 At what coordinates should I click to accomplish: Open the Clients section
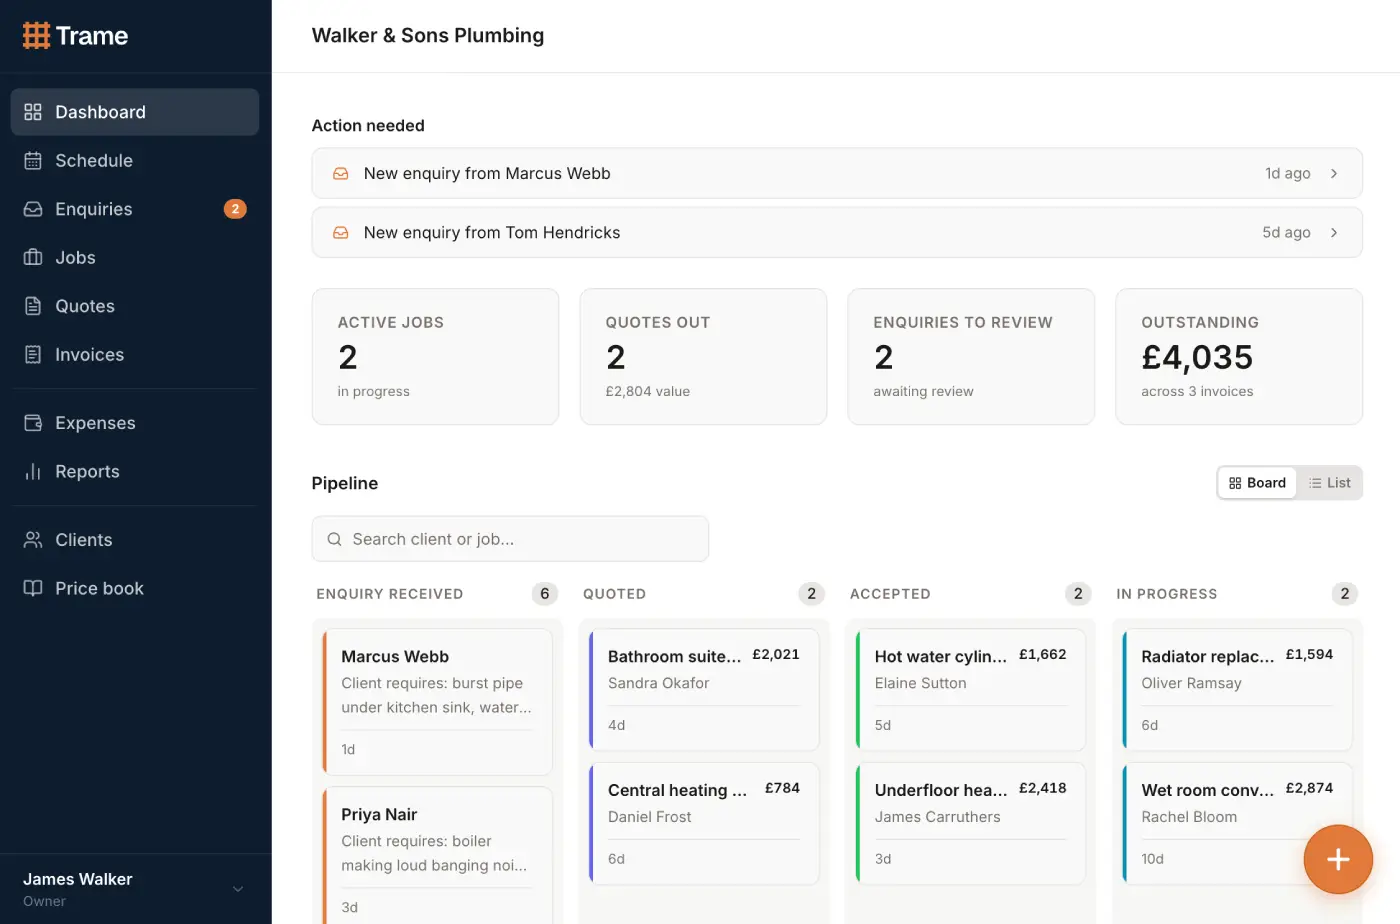(135, 540)
